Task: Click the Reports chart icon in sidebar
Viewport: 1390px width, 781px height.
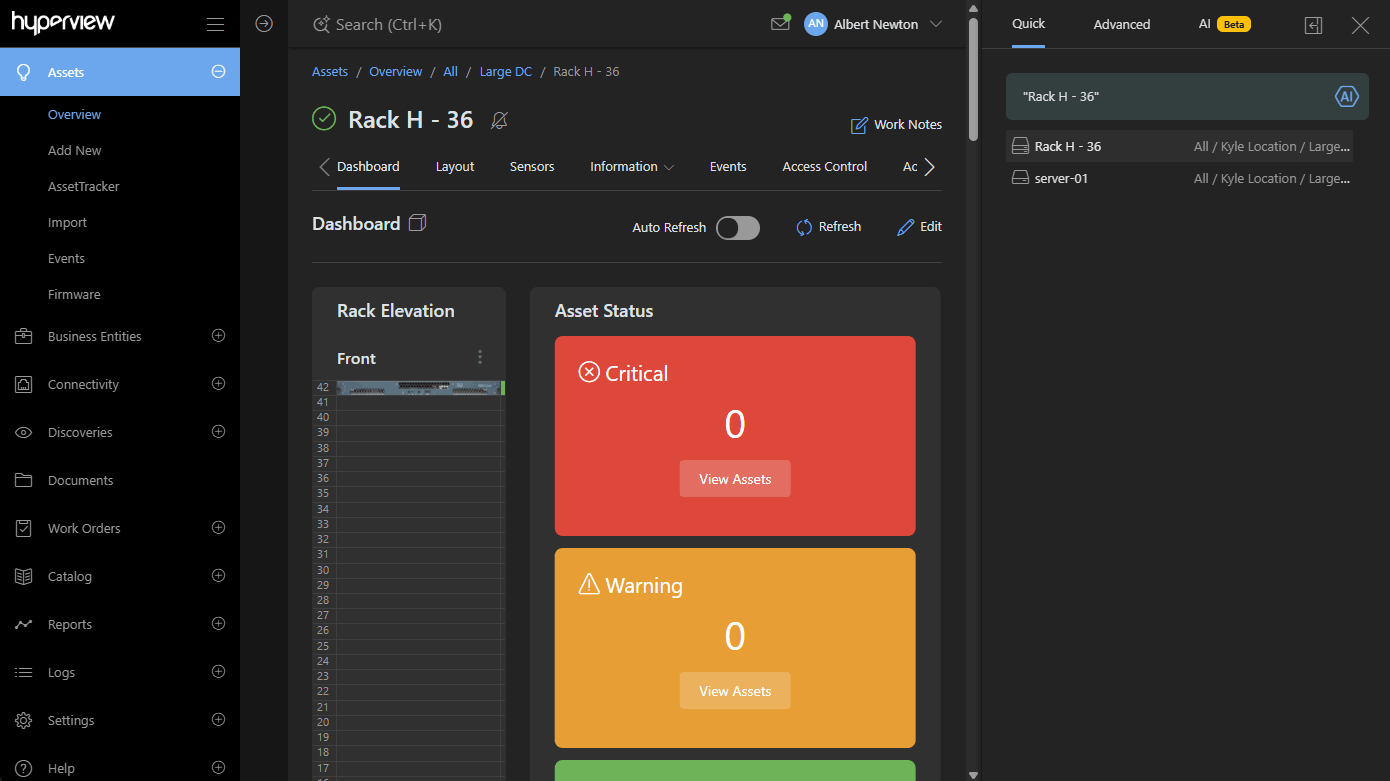Action: coord(24,624)
